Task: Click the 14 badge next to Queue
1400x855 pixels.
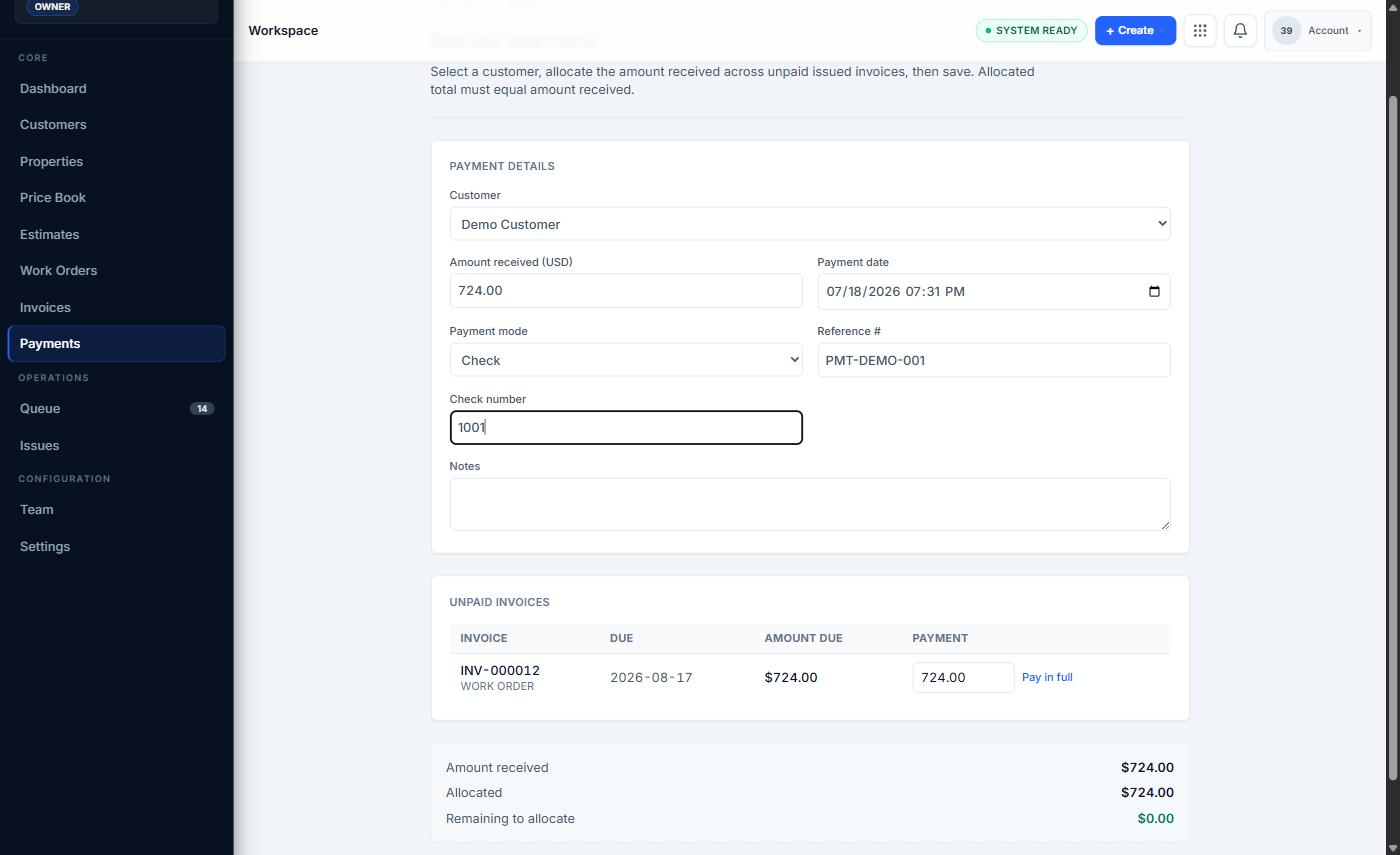Action: [x=202, y=409]
